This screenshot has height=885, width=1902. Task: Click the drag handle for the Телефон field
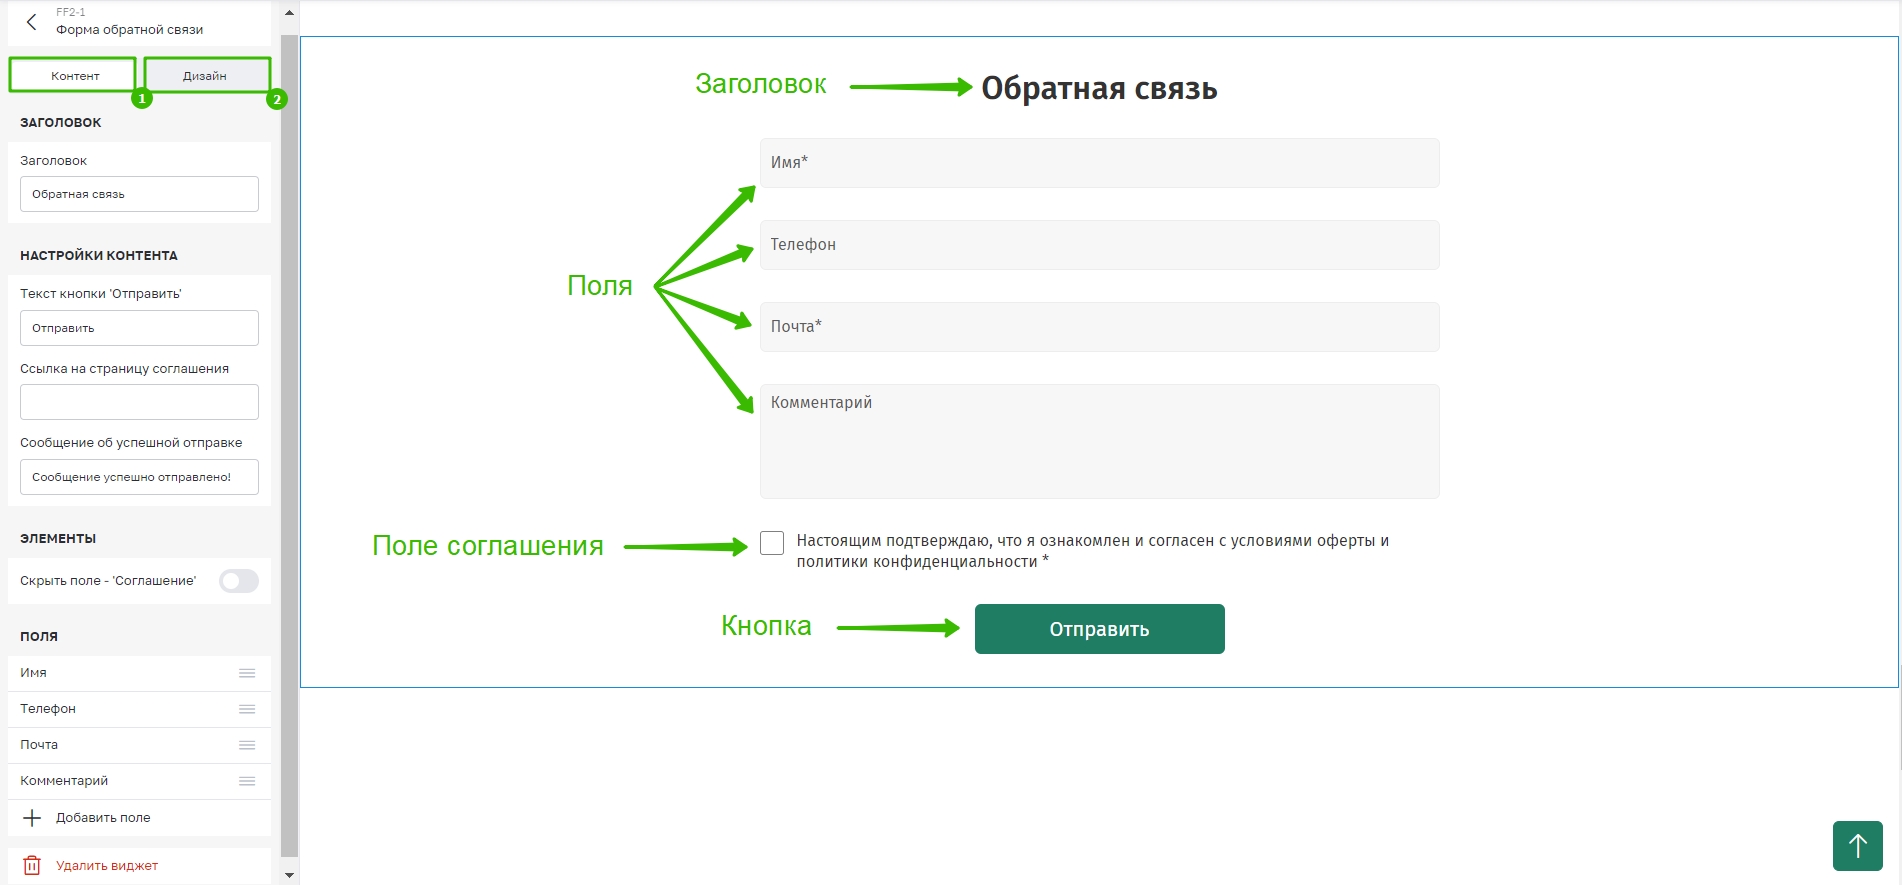tap(247, 709)
